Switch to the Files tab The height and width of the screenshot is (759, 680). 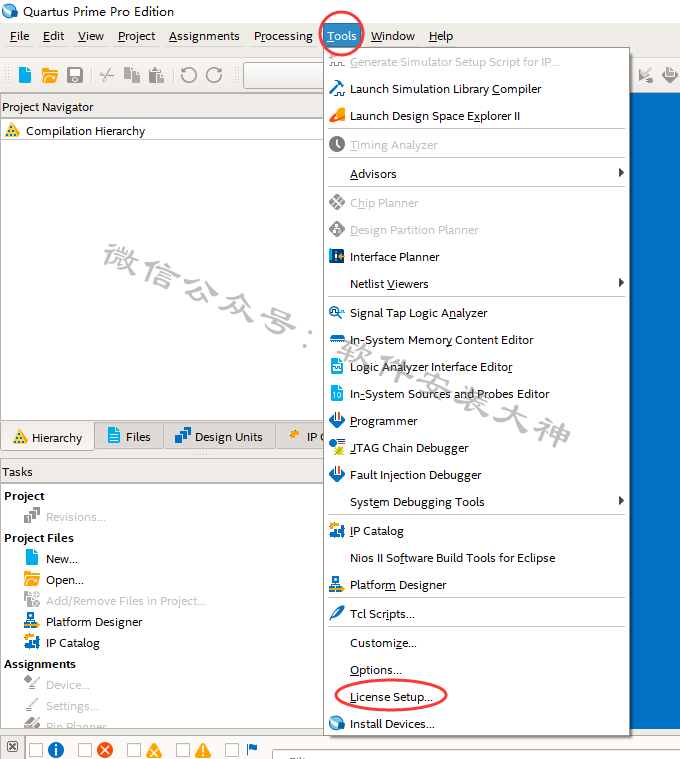[129, 437]
